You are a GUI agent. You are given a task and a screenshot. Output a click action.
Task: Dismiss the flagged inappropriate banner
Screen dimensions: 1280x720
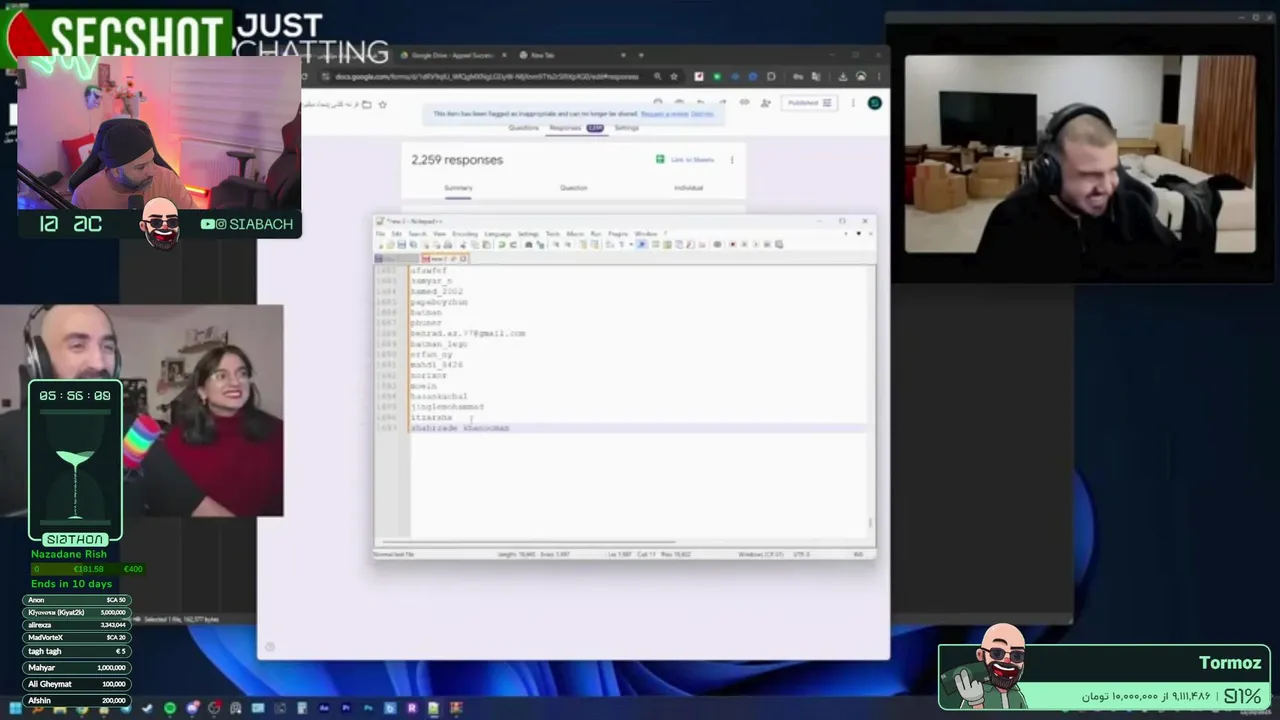(702, 114)
